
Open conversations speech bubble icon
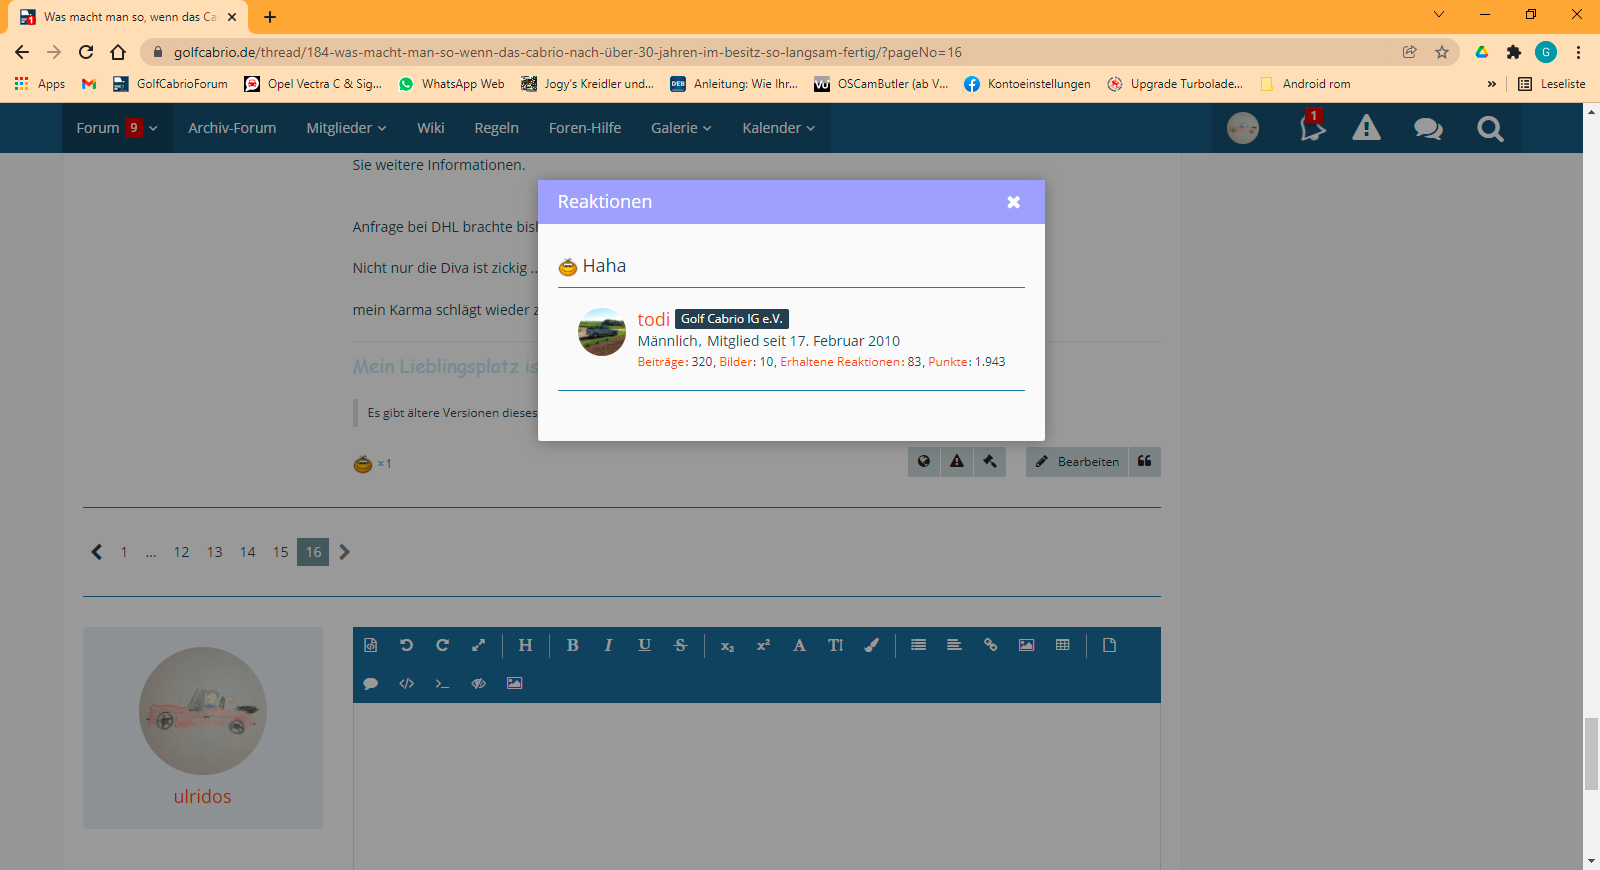tap(1427, 128)
